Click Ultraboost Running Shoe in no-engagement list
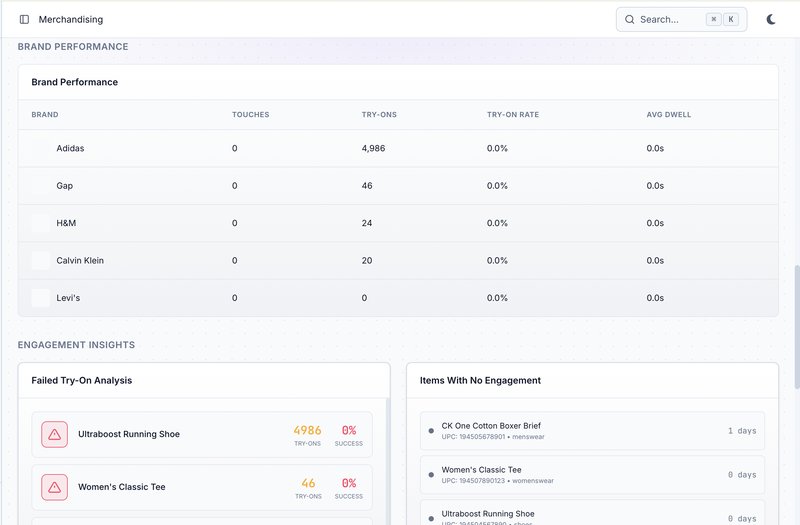The image size is (800, 525). pyautogui.click(x=592, y=513)
